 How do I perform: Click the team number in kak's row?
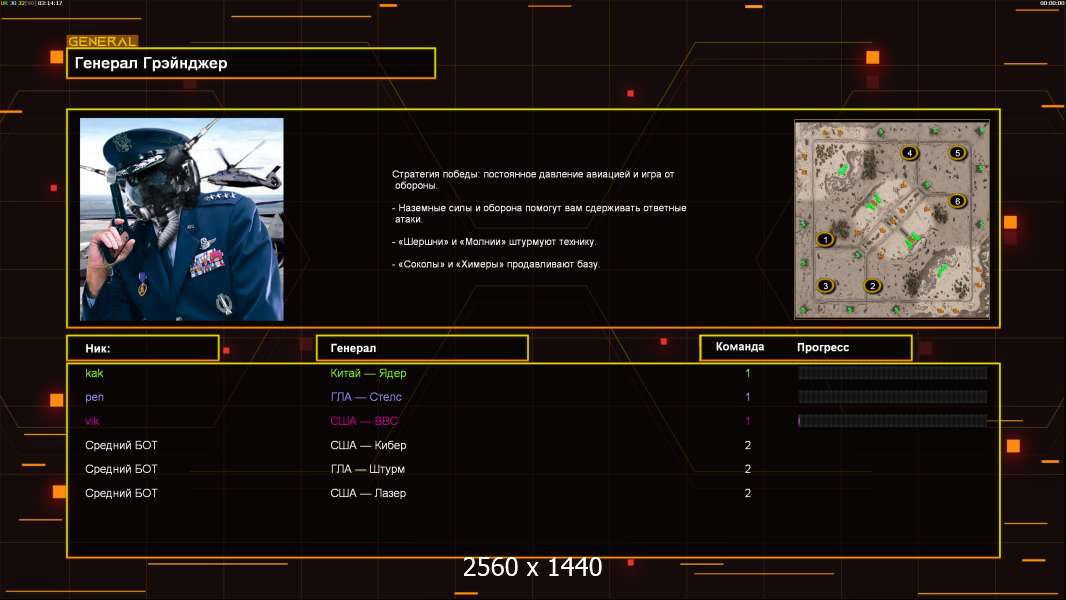(x=748, y=373)
